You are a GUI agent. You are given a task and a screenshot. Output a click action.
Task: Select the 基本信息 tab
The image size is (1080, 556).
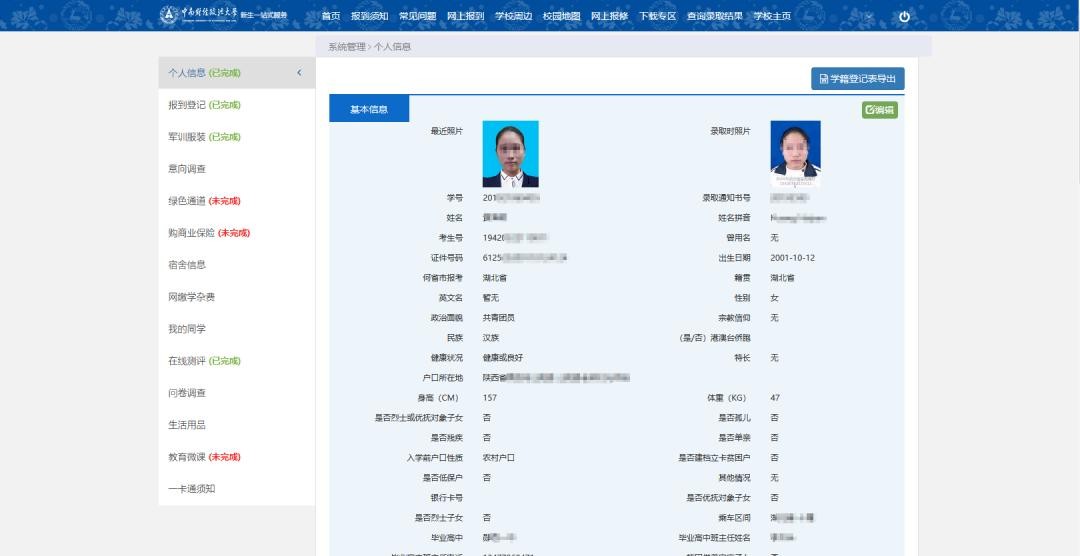369,109
